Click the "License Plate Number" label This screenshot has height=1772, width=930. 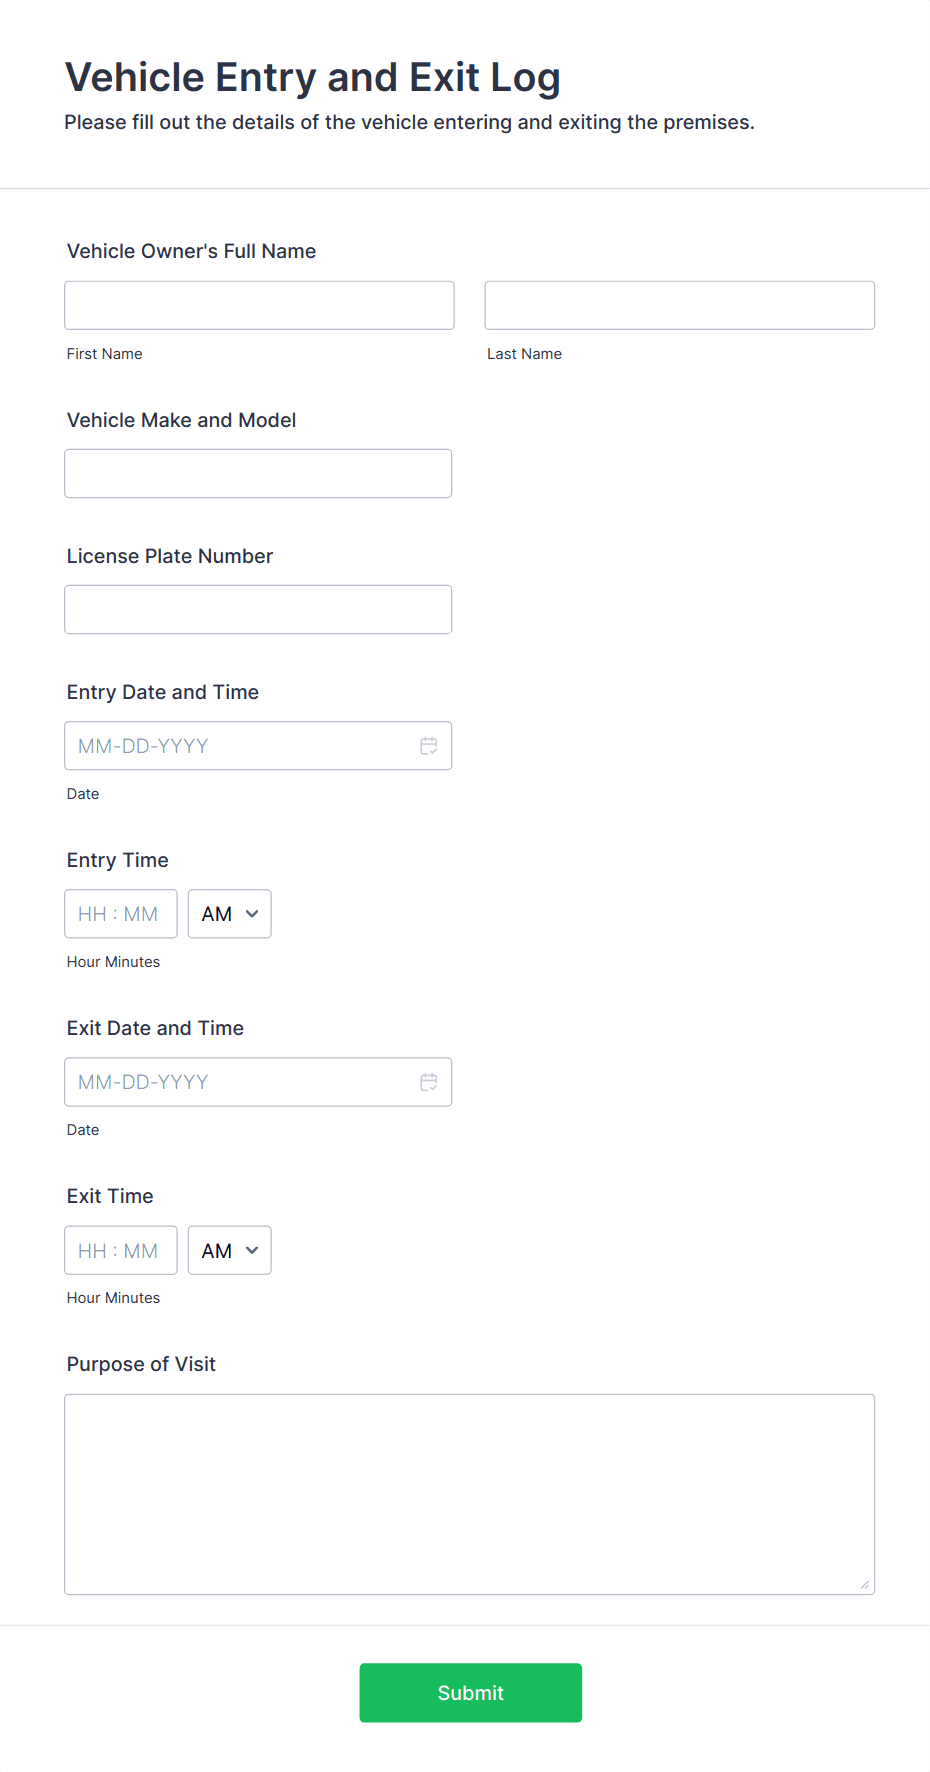pyautogui.click(x=170, y=556)
